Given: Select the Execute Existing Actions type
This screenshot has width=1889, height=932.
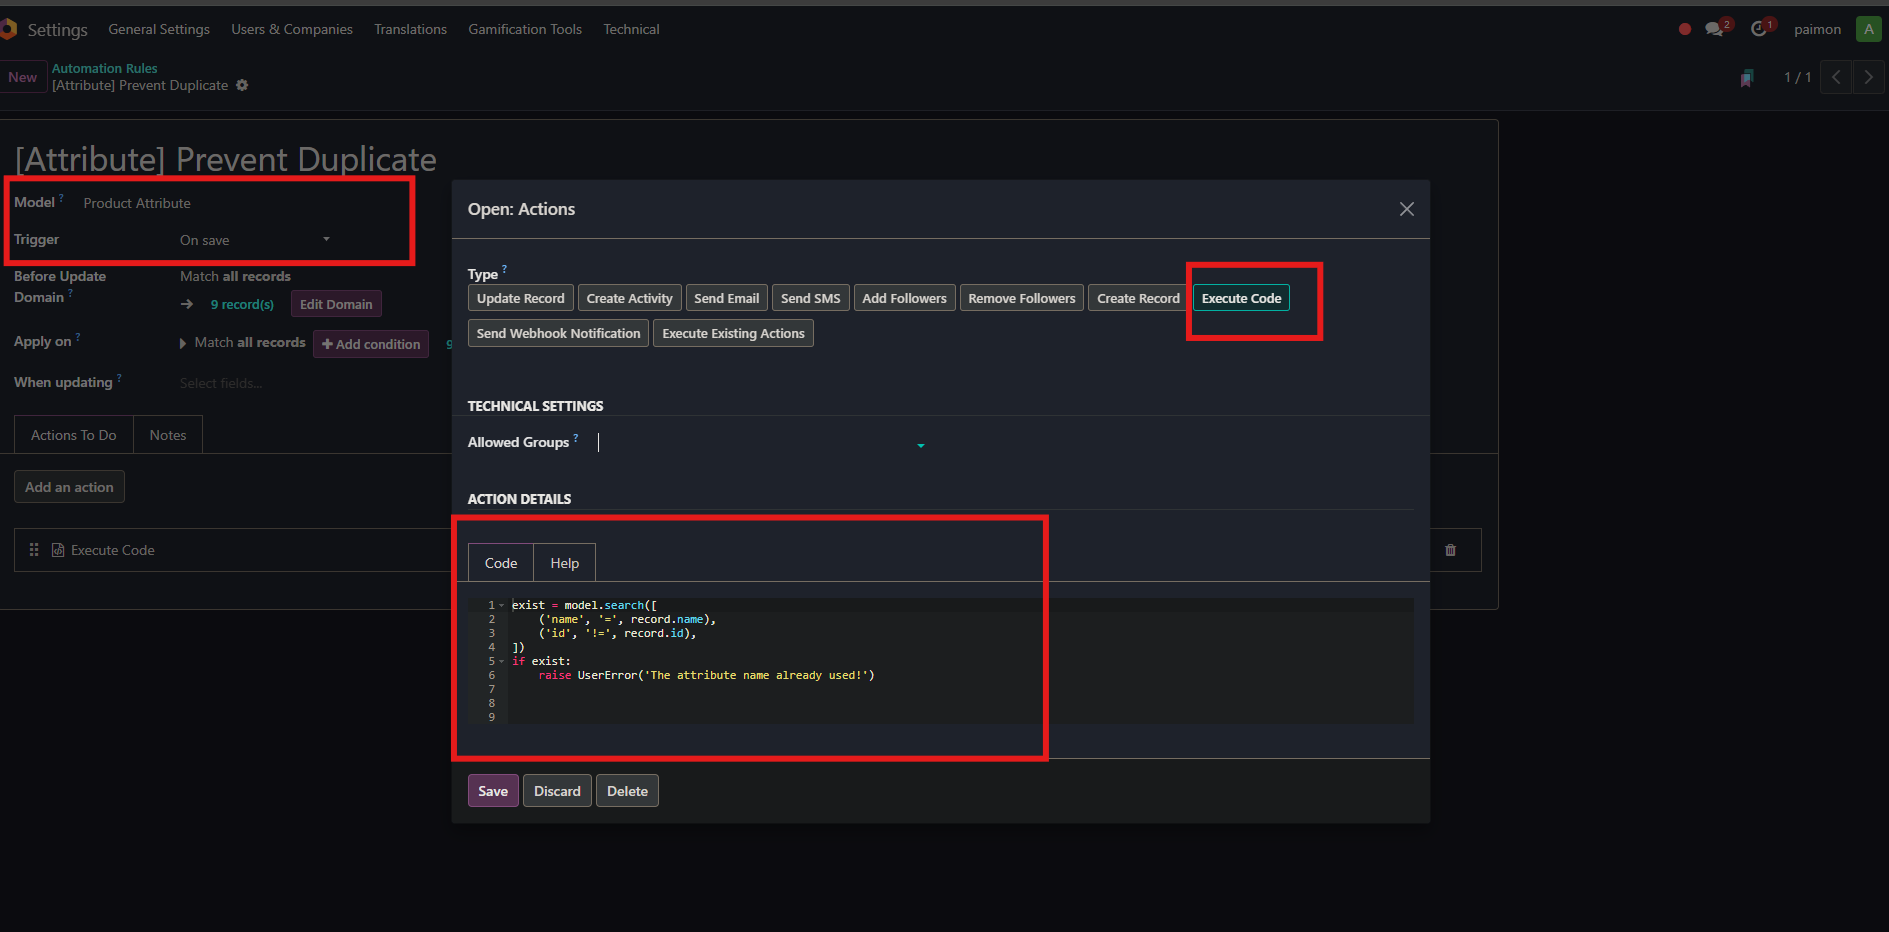Looking at the screenshot, I should click(x=733, y=333).
